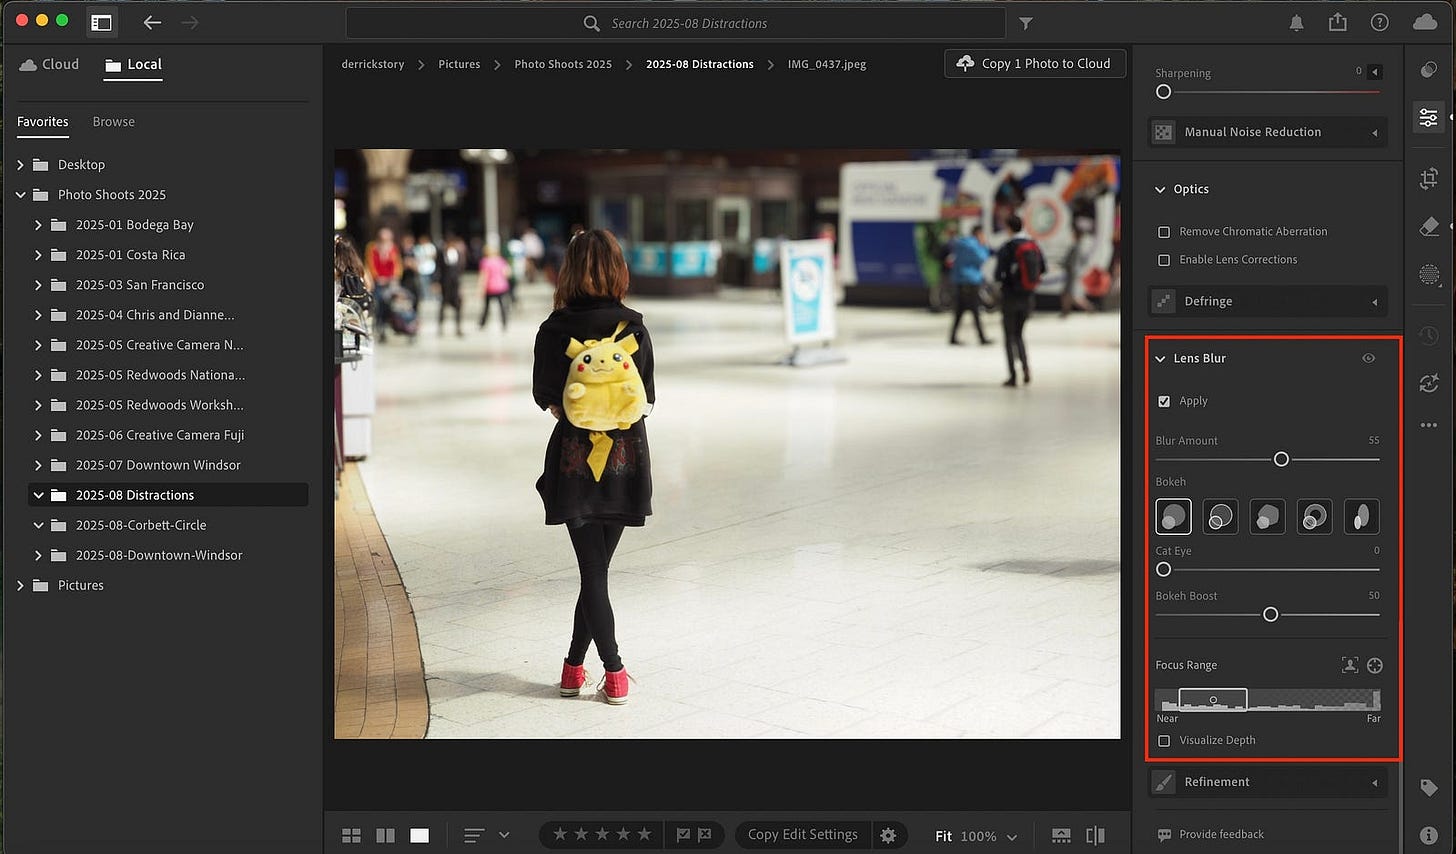Navigate to Pictures breadcrumb
Screen dimensions: 1456x854
459,64
